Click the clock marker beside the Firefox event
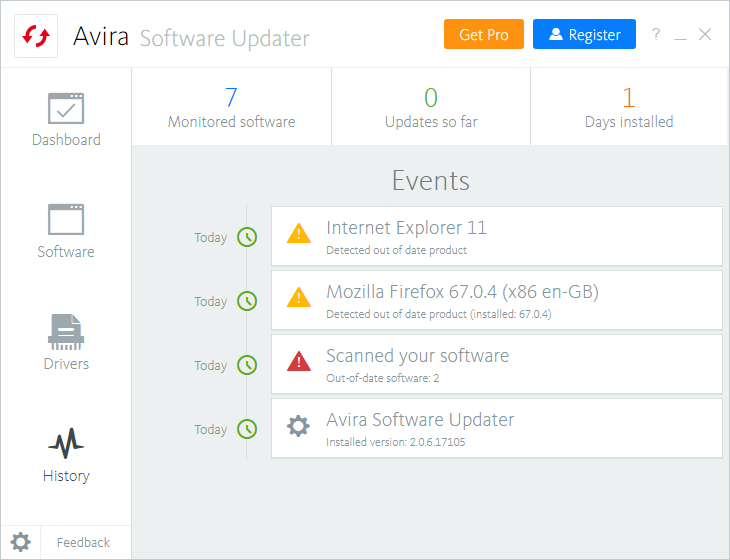730x560 pixels. tap(246, 301)
